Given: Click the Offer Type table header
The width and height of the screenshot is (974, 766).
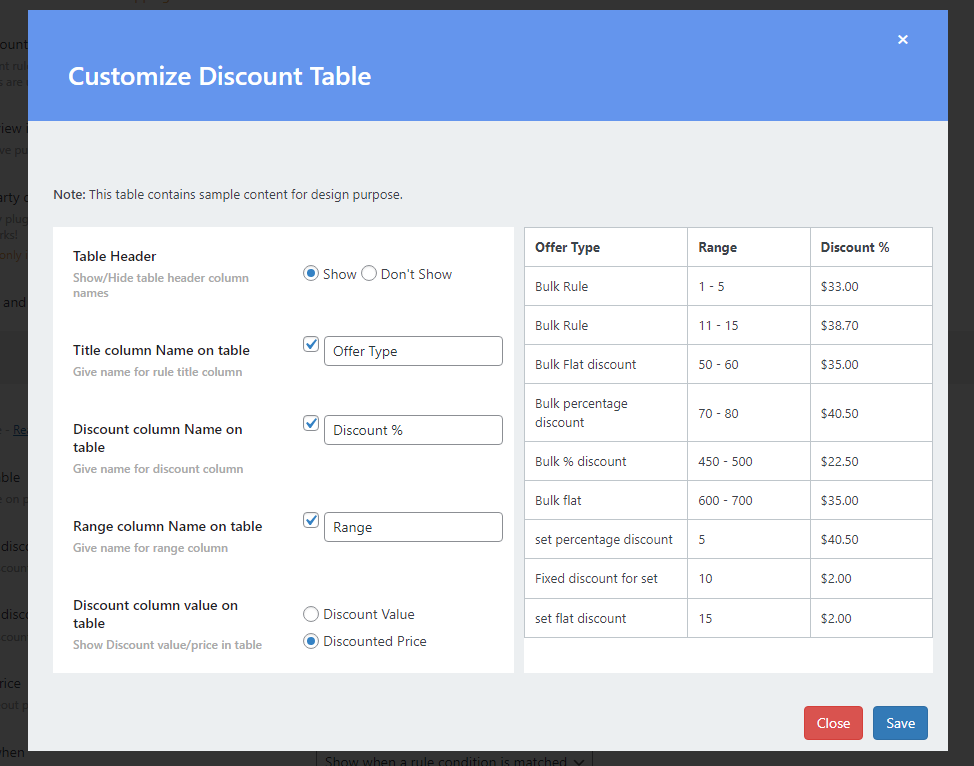Looking at the screenshot, I should [606, 247].
